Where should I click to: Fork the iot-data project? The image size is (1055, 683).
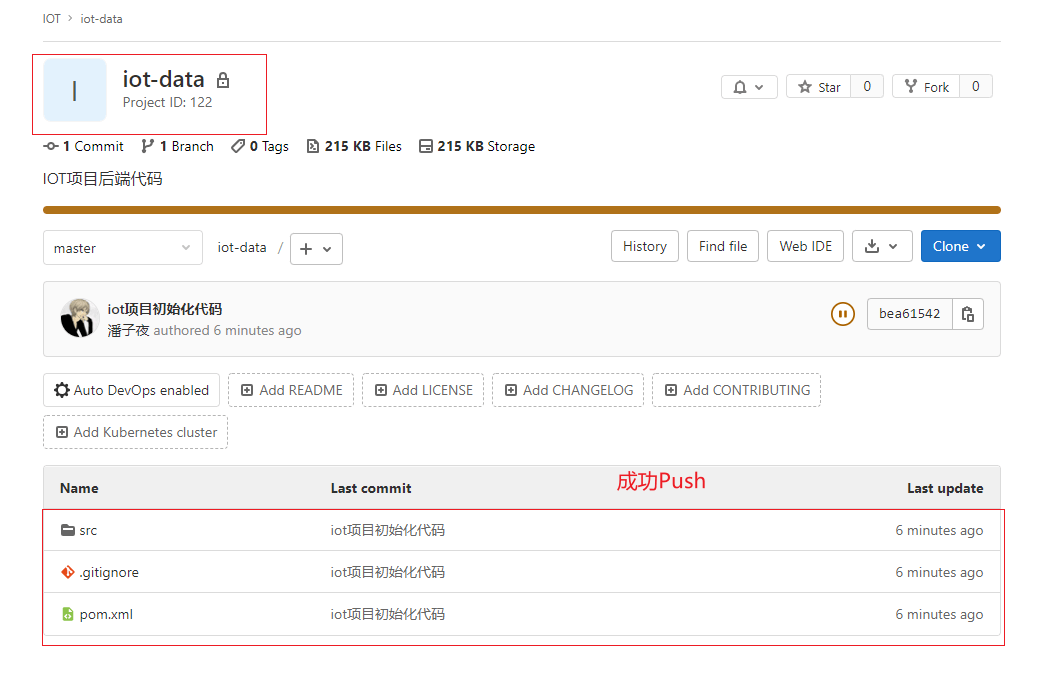(x=926, y=87)
